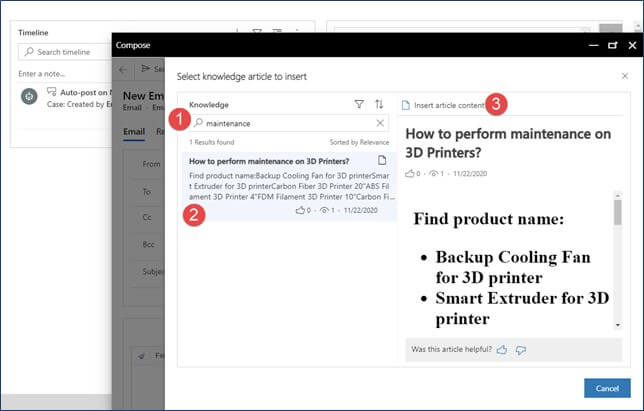Click the Timeline search magnifier icon

(29, 52)
